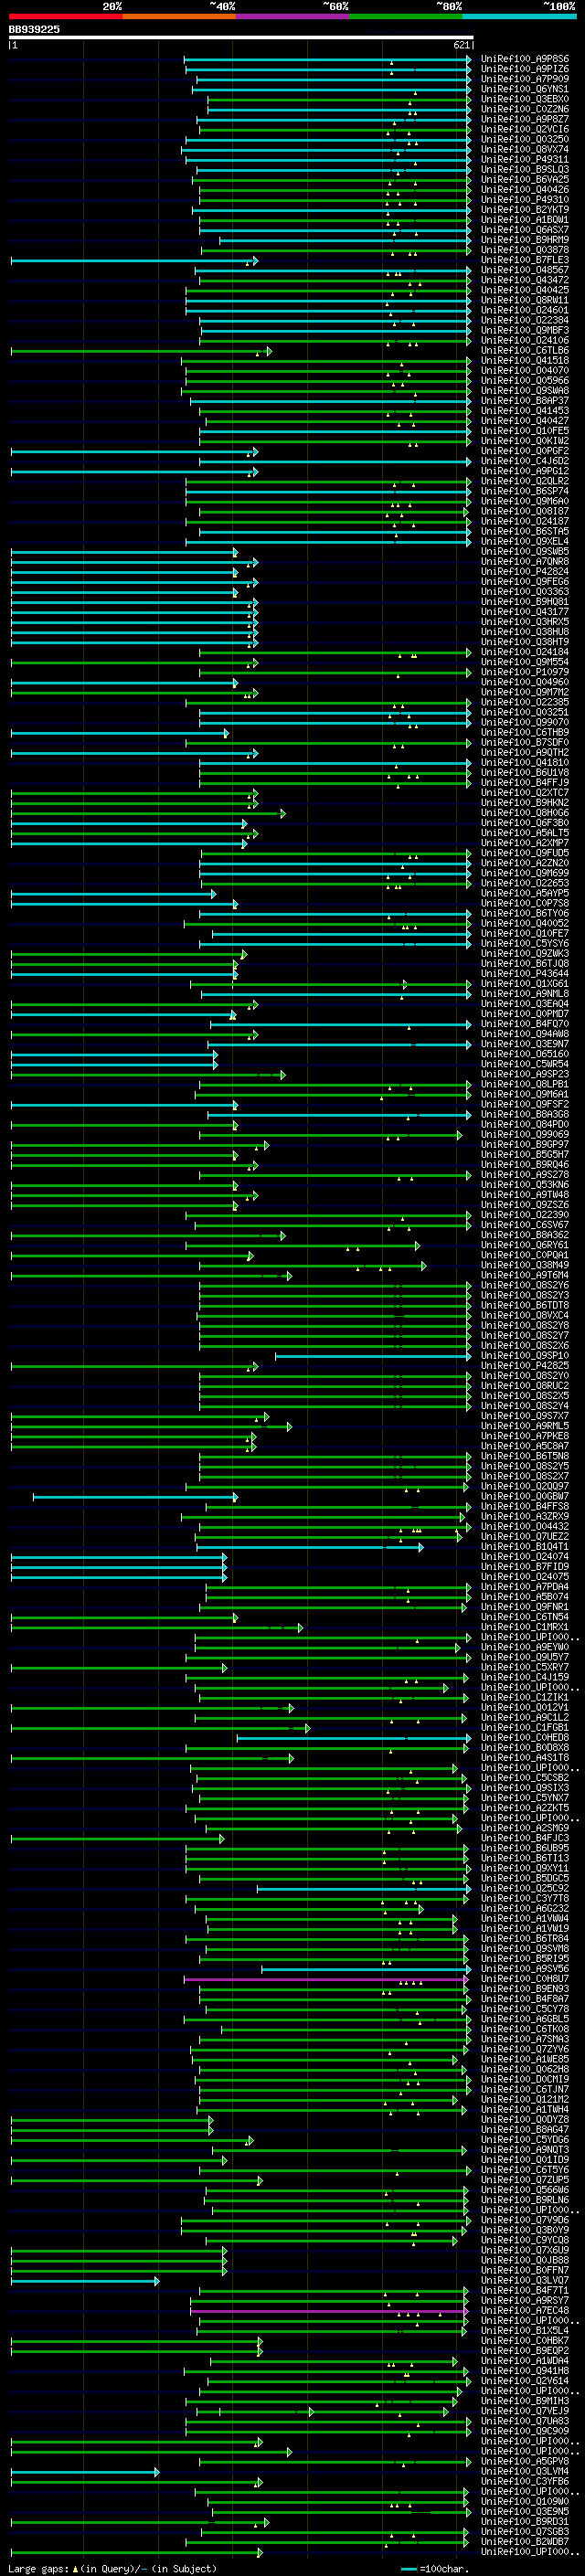Select label UniRef100_P49311
Image resolution: width=585 pixels, height=2576 pixels.
pos(525,159)
